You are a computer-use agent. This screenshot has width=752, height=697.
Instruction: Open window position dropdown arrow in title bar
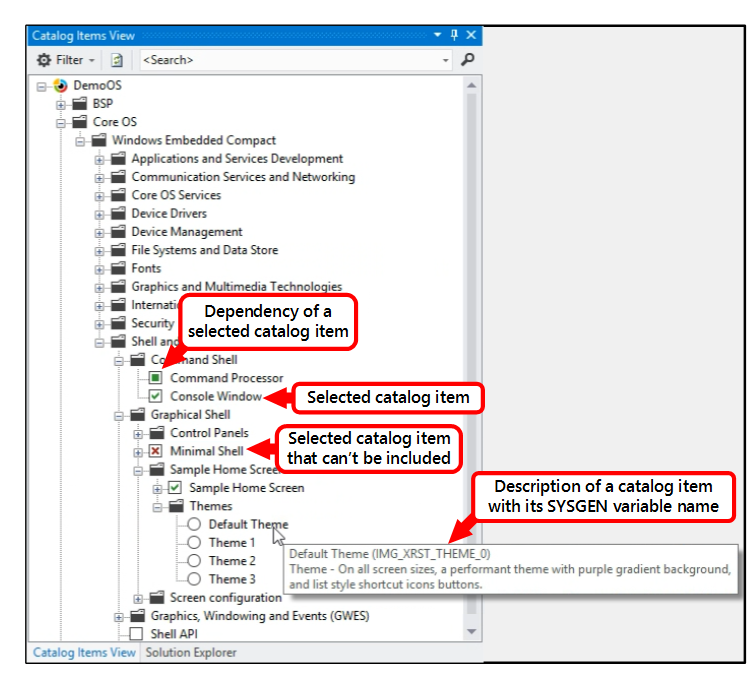(437, 35)
